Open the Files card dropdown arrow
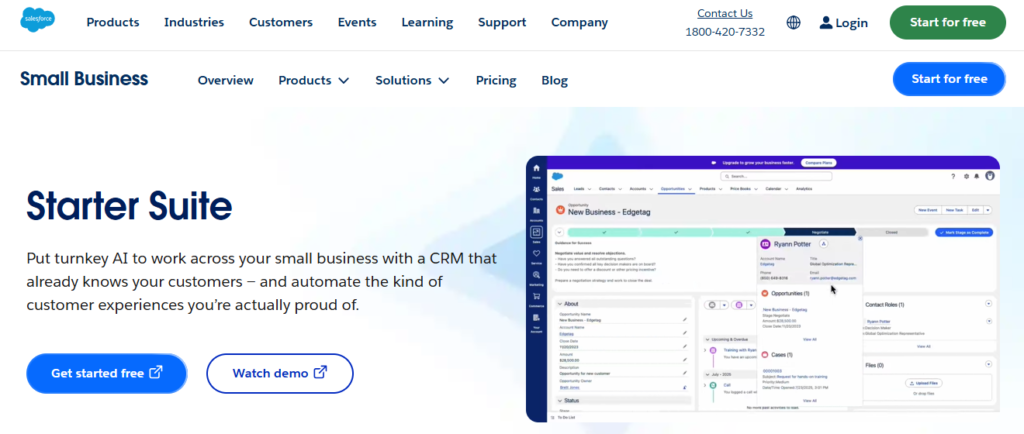This screenshot has height=434, width=1024. tap(988, 364)
